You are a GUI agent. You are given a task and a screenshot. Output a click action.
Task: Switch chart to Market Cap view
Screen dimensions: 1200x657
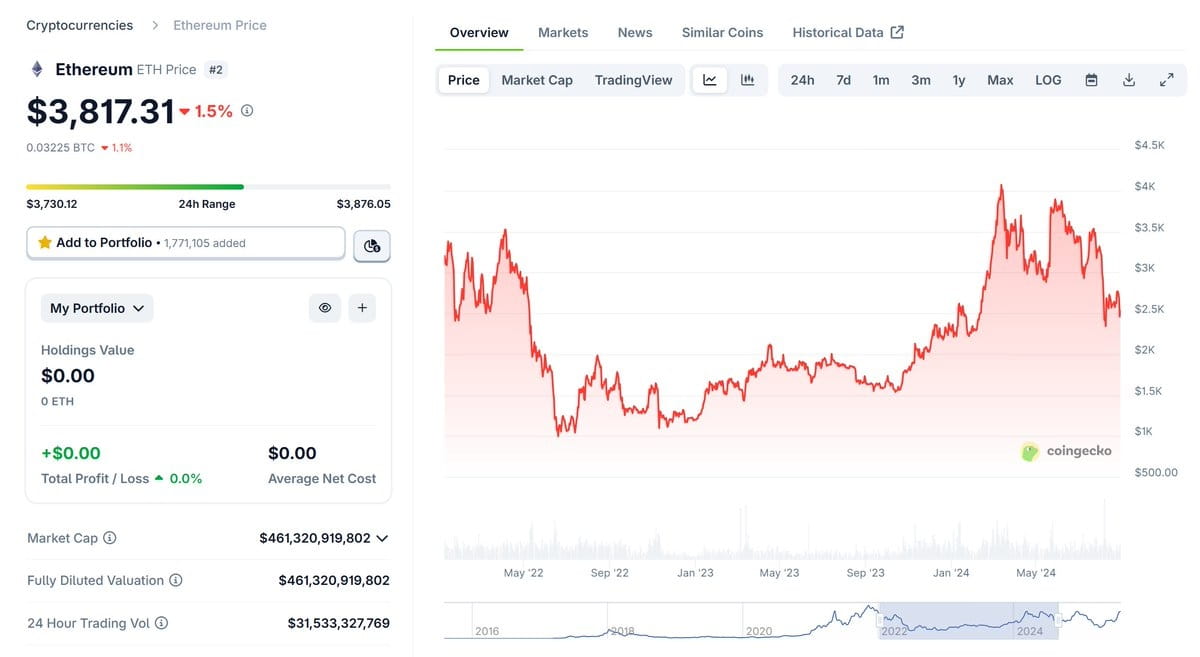click(x=536, y=79)
